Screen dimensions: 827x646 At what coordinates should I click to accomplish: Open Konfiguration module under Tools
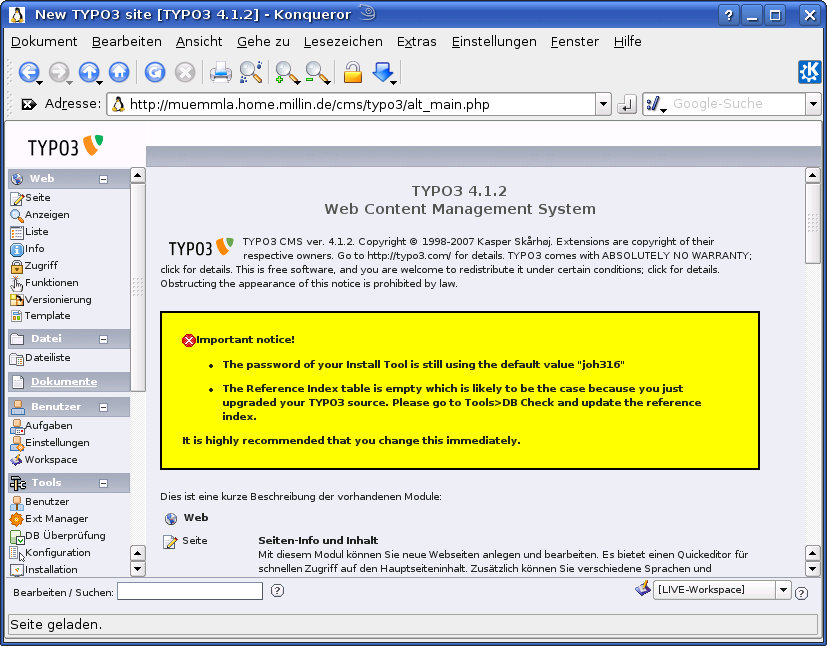coord(50,553)
